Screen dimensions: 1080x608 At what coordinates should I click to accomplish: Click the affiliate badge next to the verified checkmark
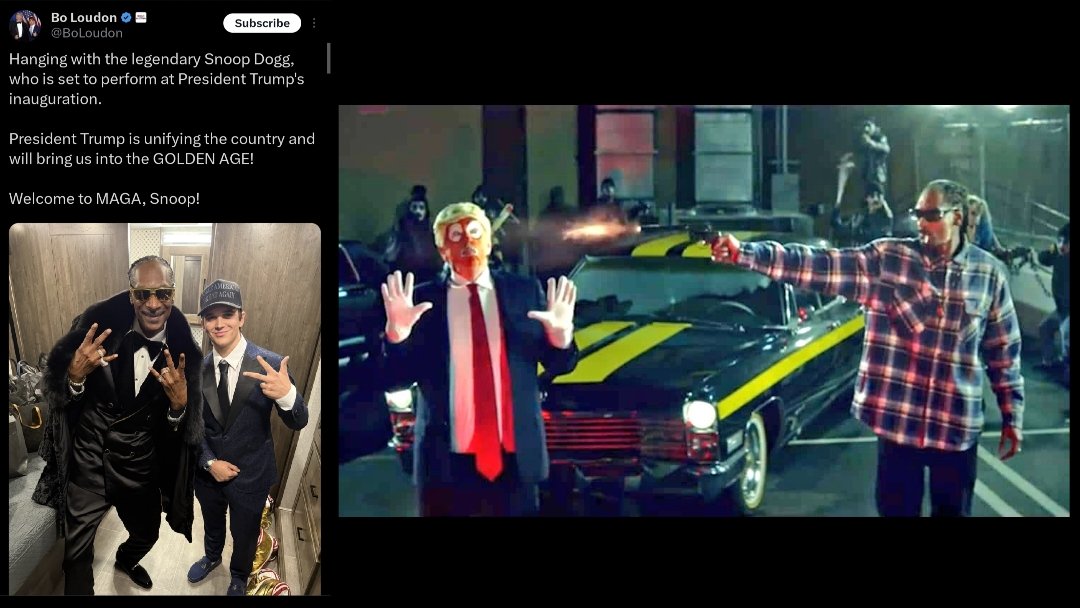(x=141, y=18)
